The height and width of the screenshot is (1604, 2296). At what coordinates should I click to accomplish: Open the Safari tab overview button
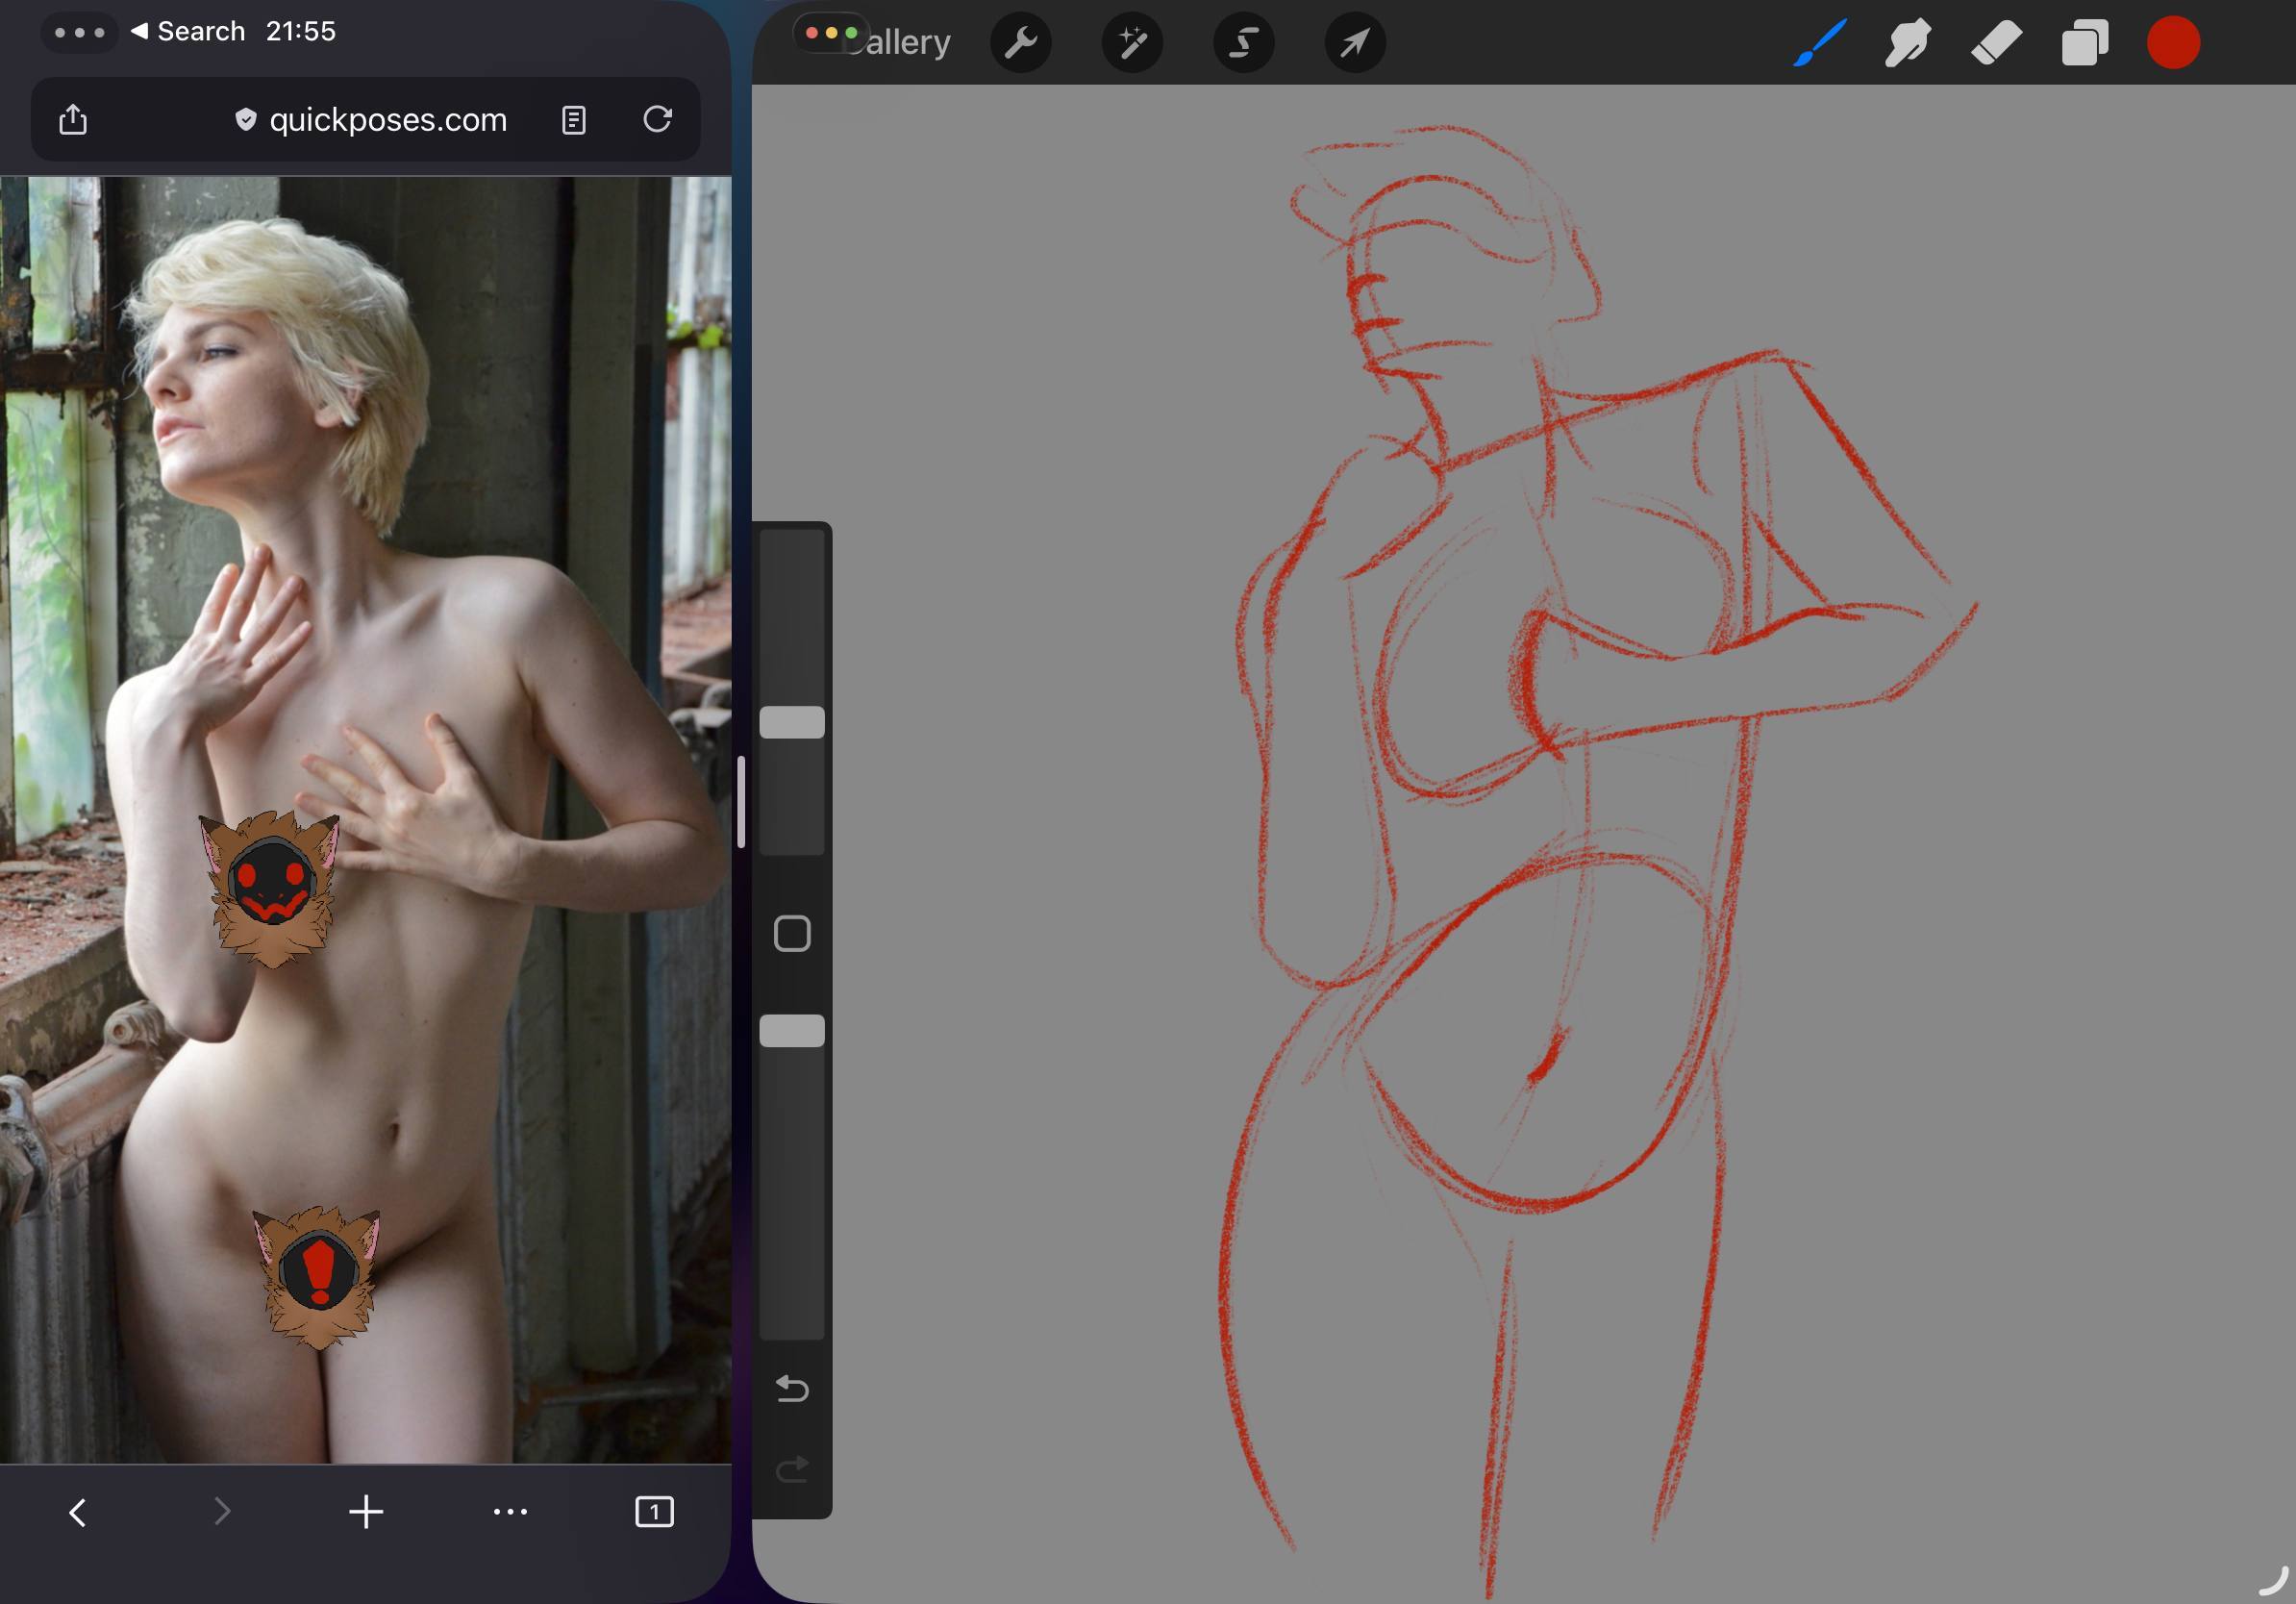point(654,1511)
